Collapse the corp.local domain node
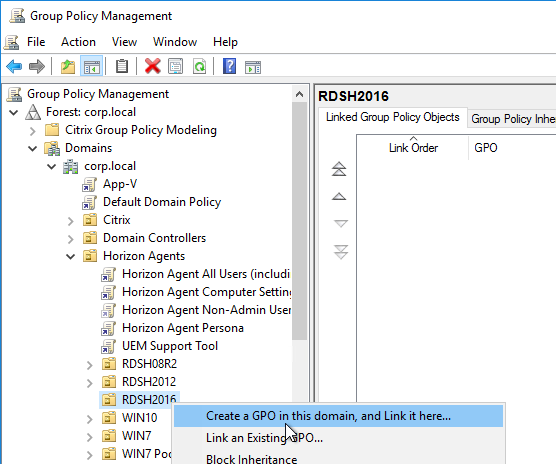Image resolution: width=556 pixels, height=464 pixels. tap(52, 167)
